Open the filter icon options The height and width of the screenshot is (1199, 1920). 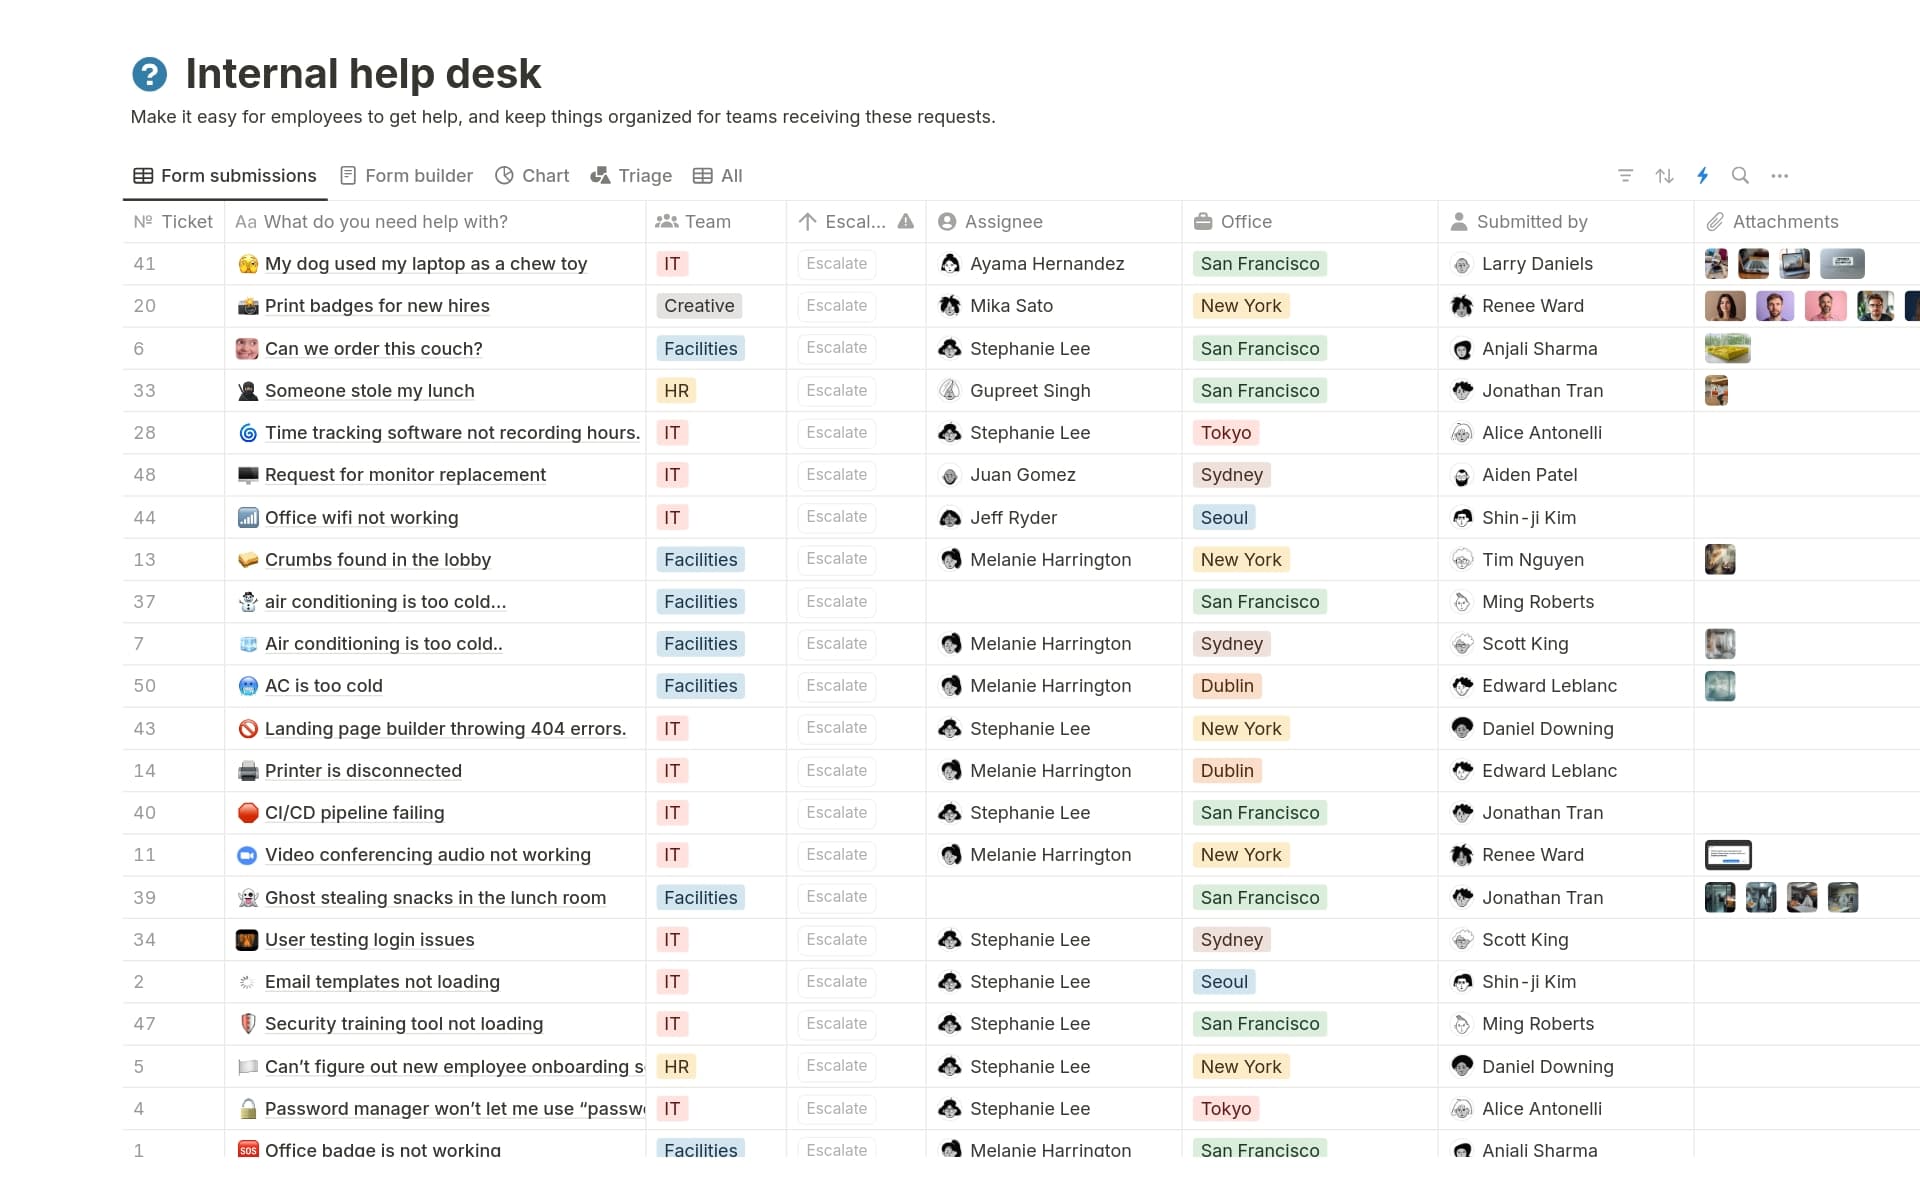pyautogui.click(x=1625, y=175)
